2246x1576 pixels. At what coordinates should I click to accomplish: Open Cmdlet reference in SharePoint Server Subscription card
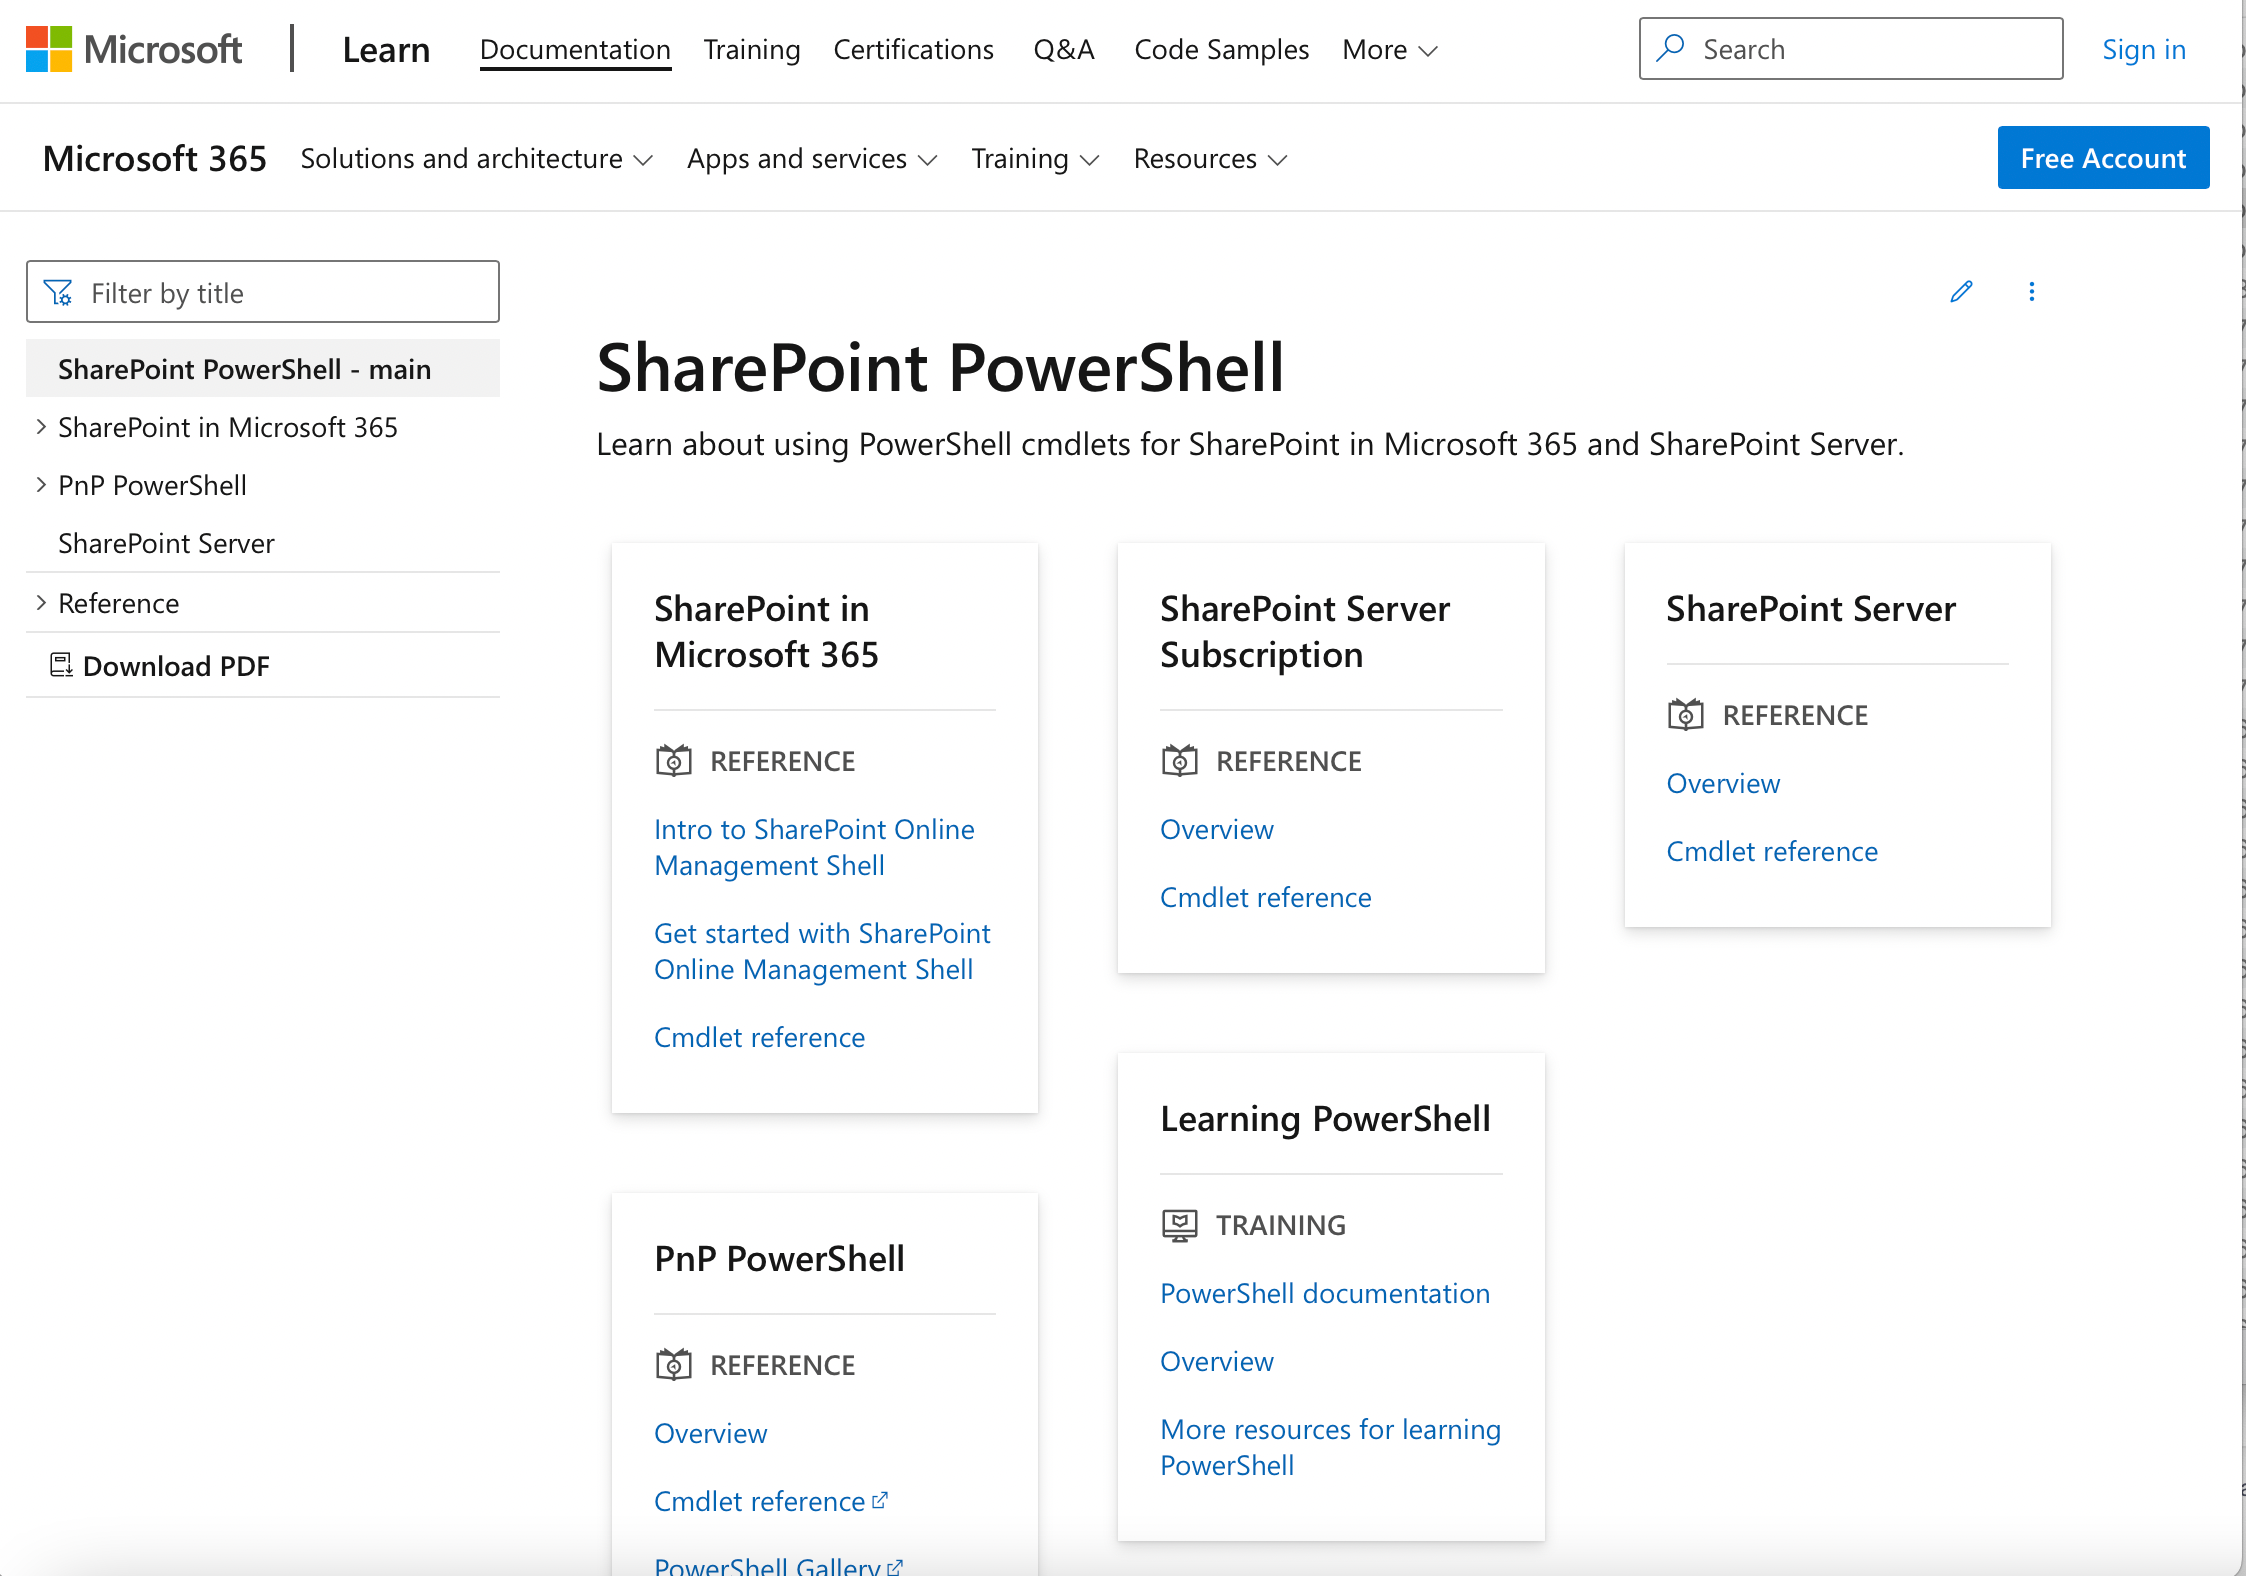(x=1265, y=897)
